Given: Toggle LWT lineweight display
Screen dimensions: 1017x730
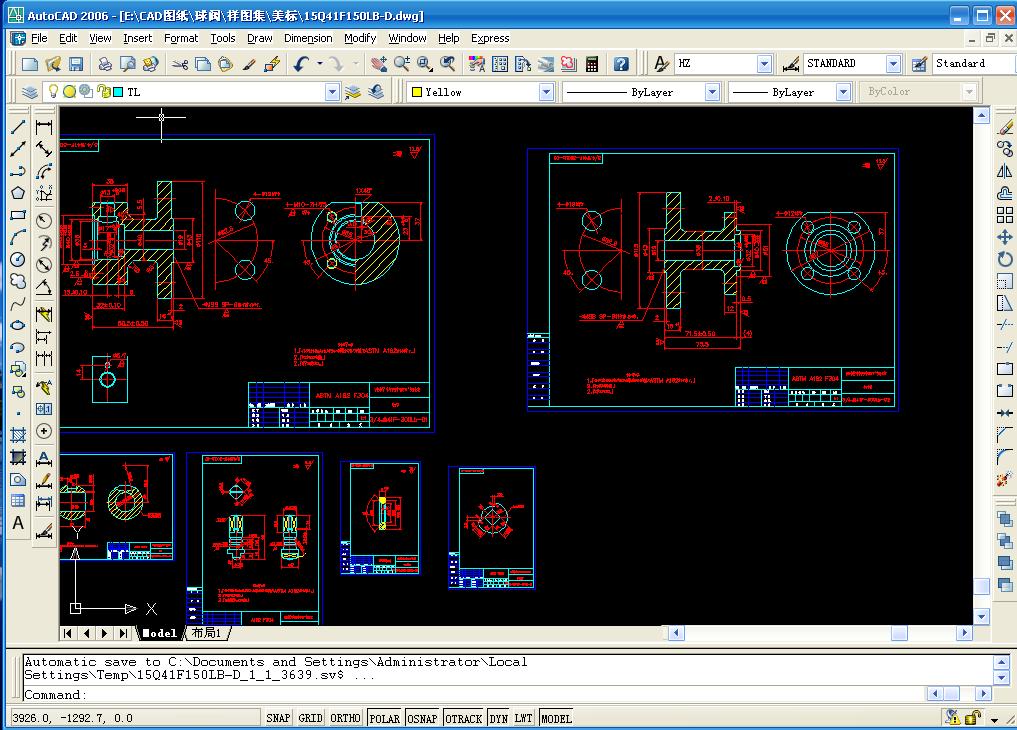Looking at the screenshot, I should (523, 718).
